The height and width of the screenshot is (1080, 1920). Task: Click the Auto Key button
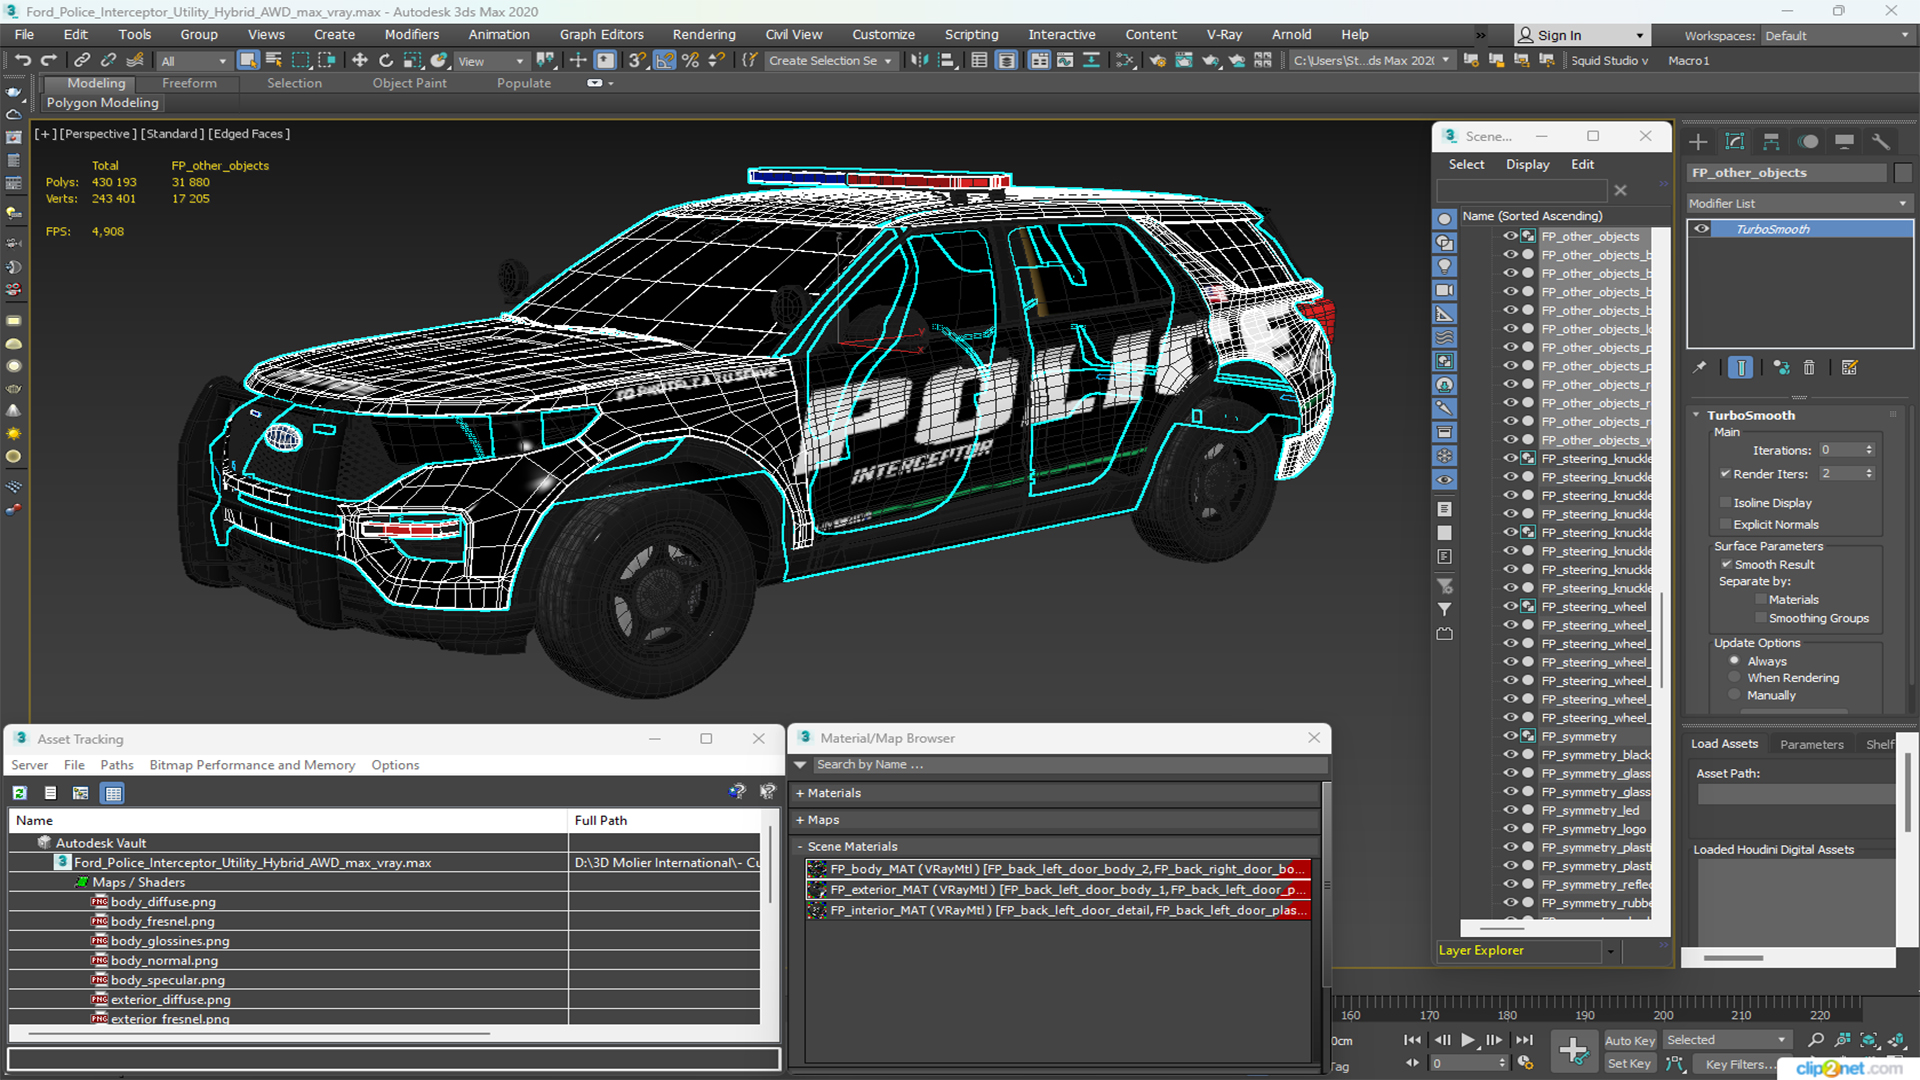[1630, 1041]
